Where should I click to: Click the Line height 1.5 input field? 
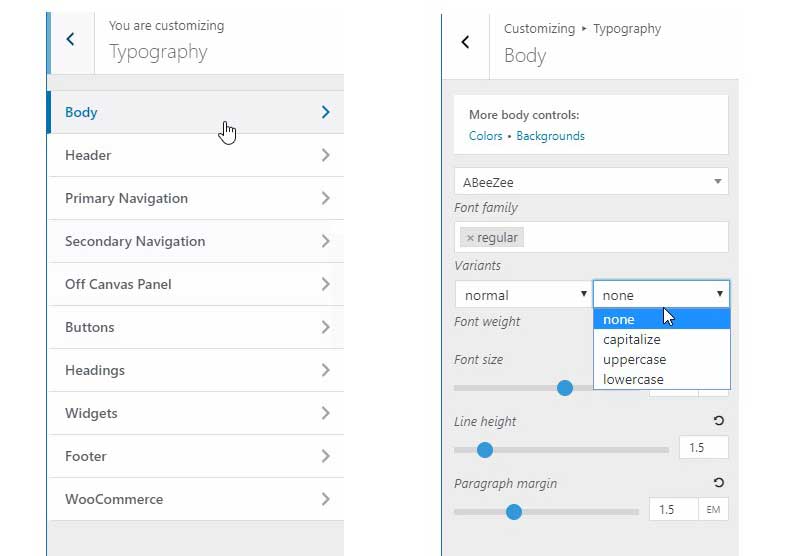coord(704,447)
